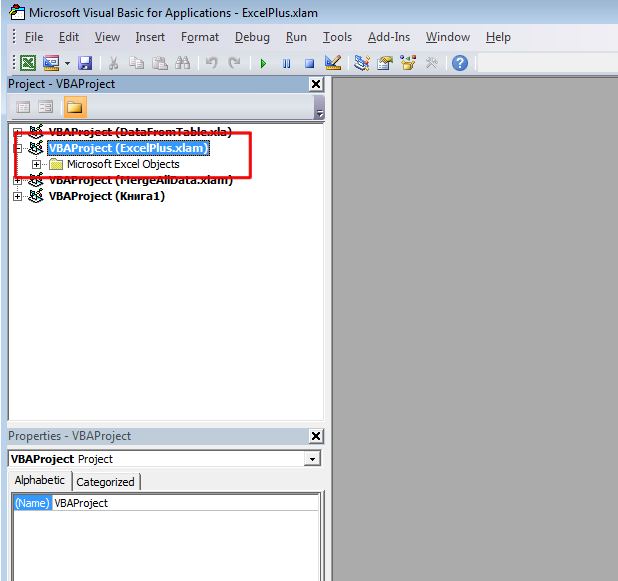Expand Microsoft Excel Objects folder

tap(36, 164)
